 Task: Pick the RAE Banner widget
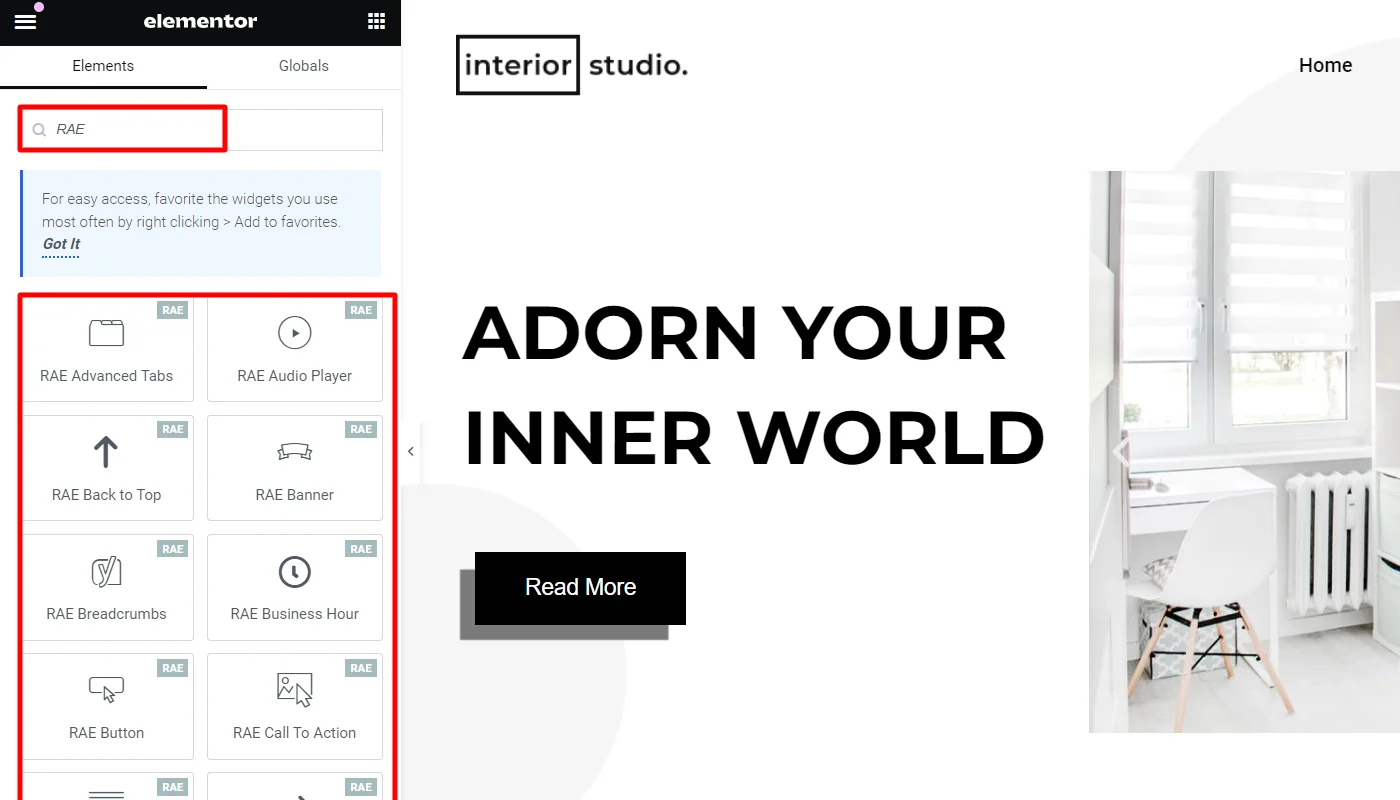click(x=294, y=467)
